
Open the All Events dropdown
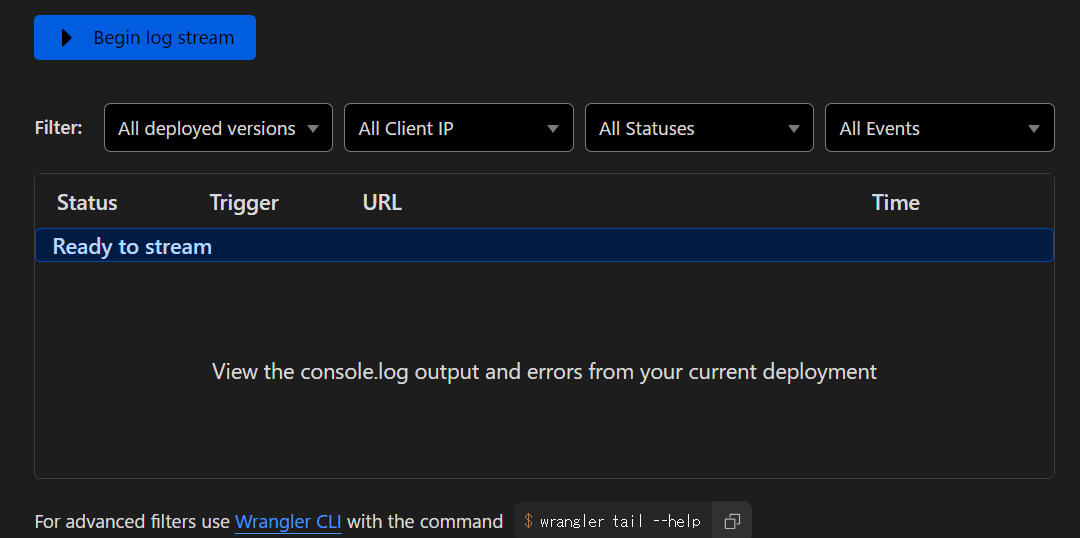939,127
